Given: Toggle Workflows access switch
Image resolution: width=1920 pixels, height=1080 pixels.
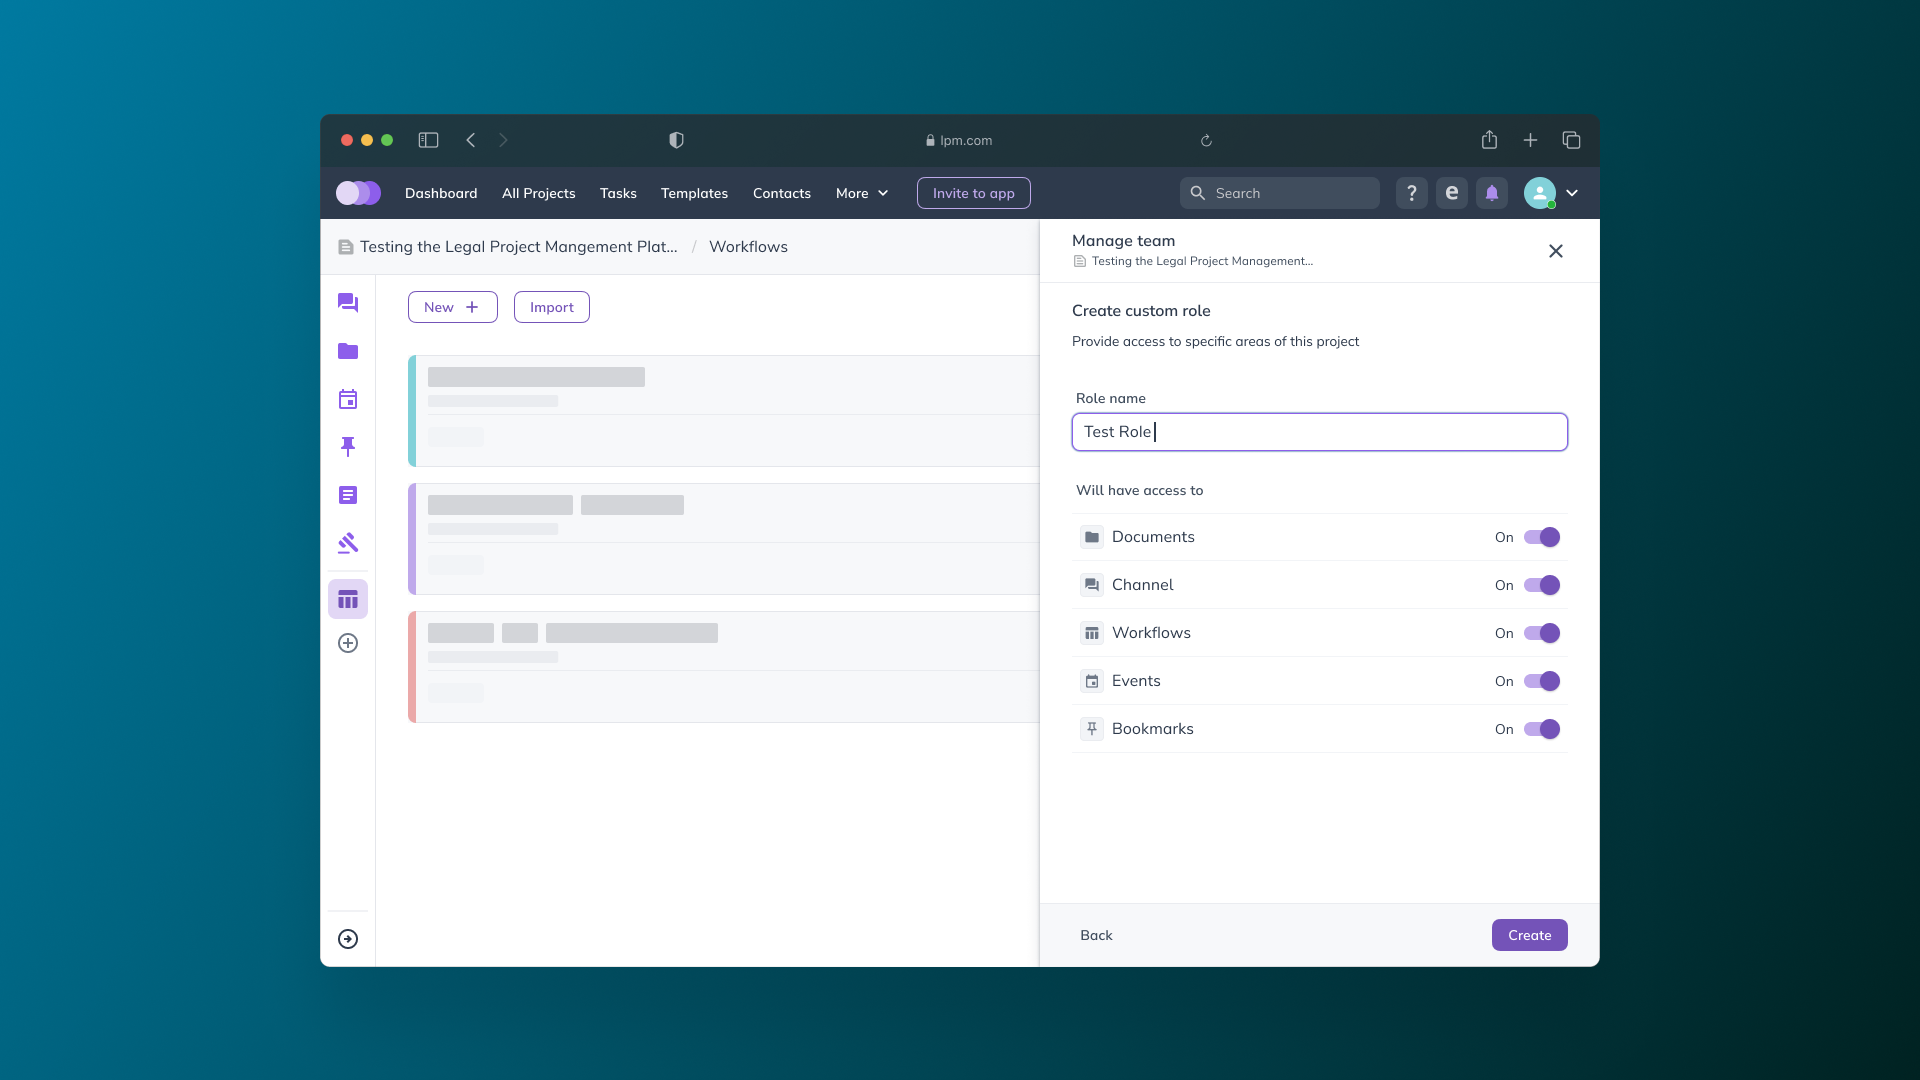Looking at the screenshot, I should [x=1542, y=633].
